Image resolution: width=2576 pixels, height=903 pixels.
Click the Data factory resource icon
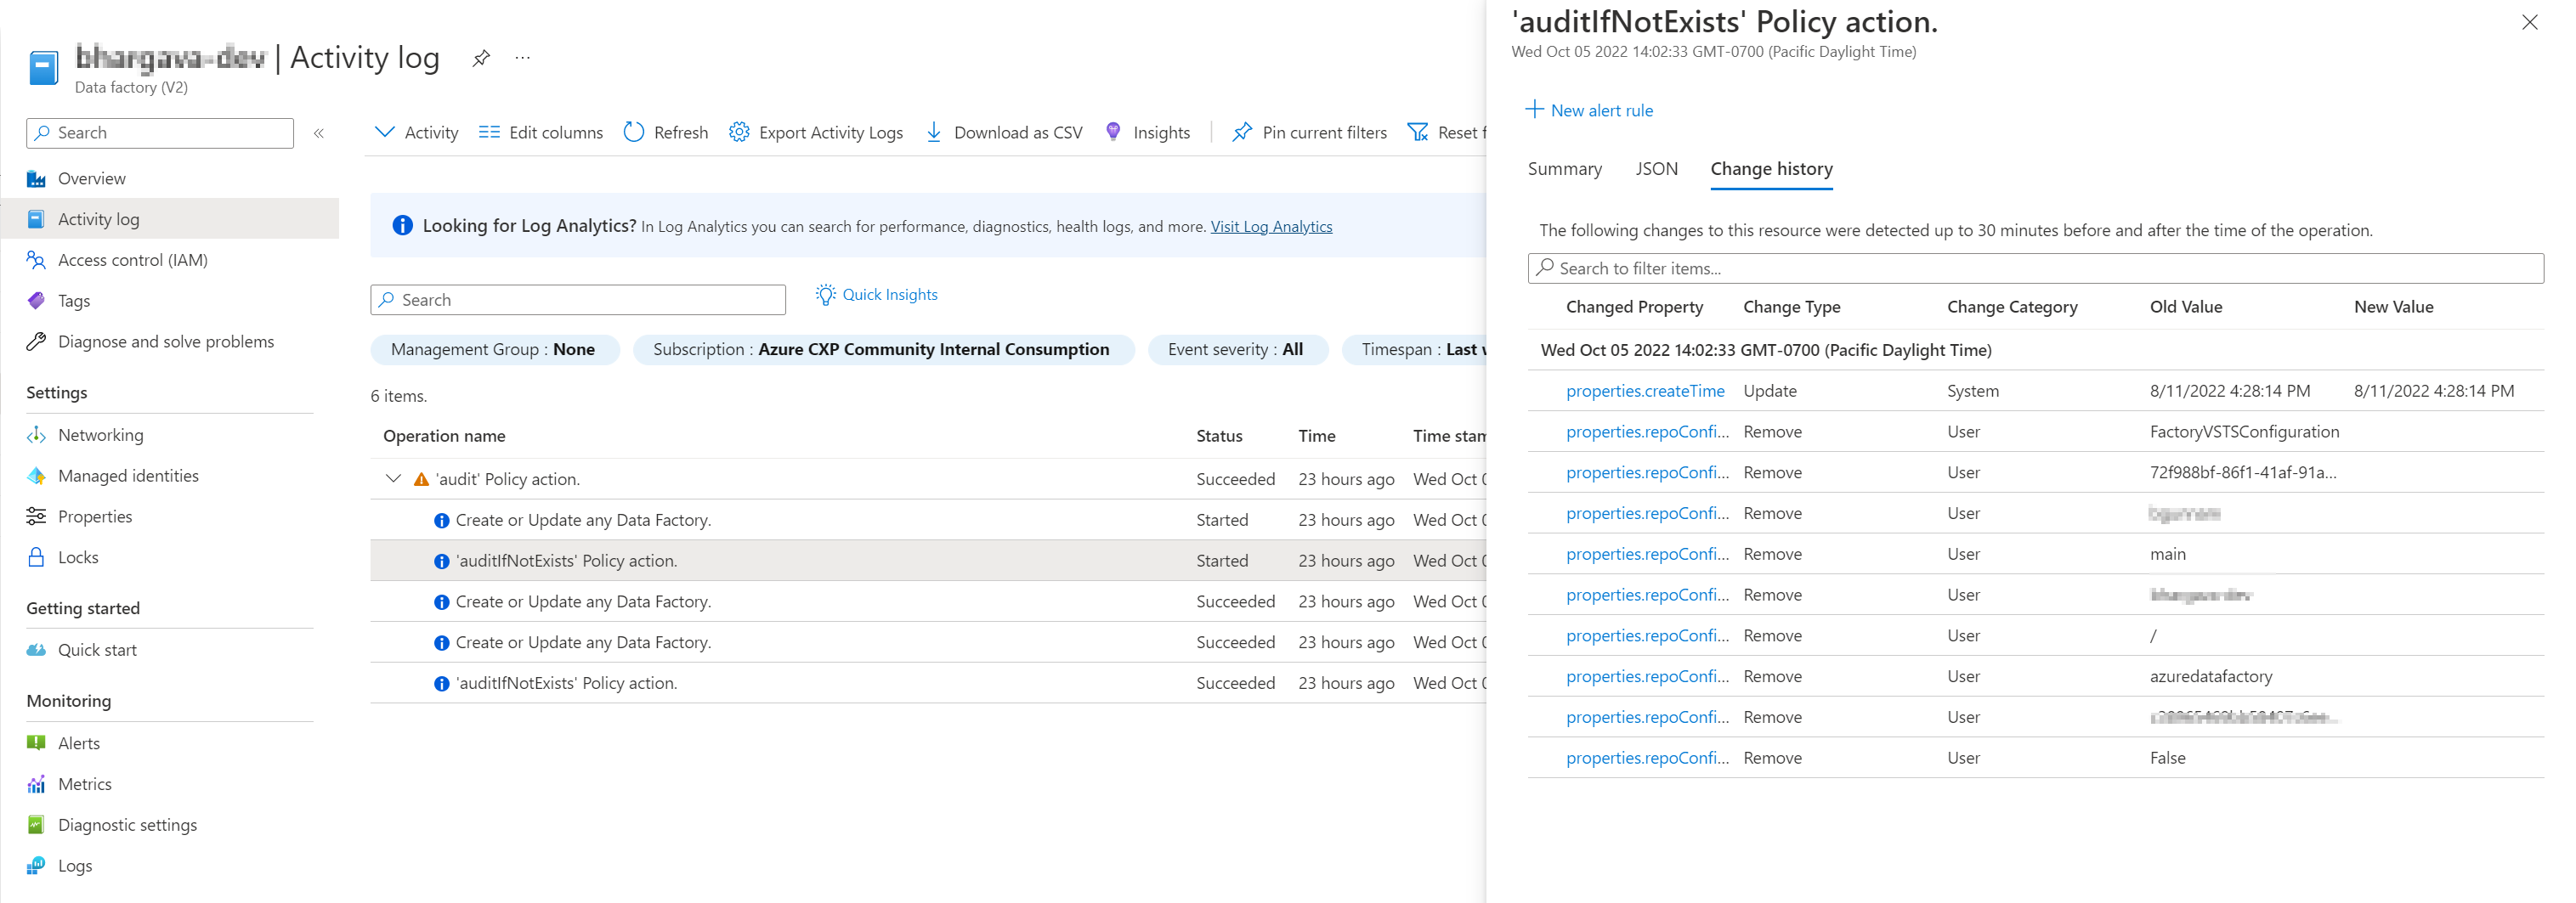[x=43, y=68]
